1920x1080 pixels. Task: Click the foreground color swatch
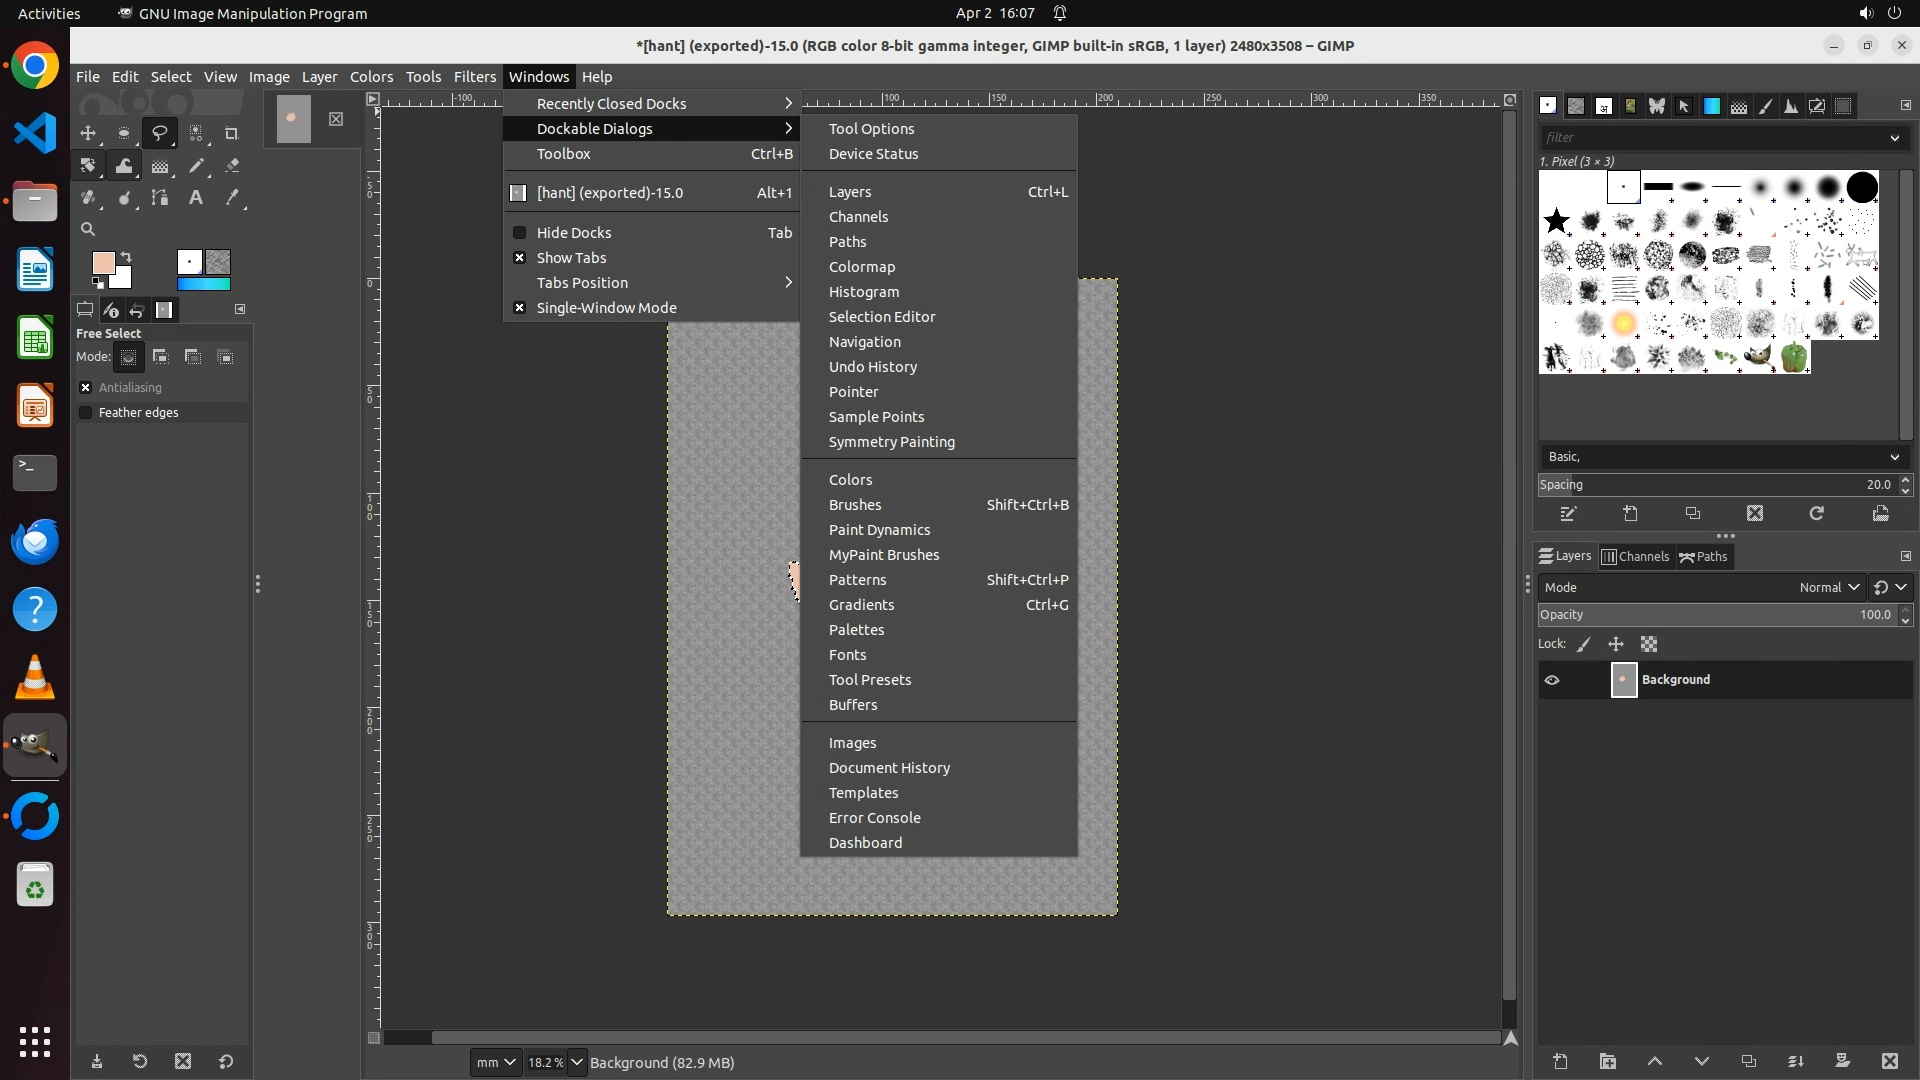pos(103,263)
